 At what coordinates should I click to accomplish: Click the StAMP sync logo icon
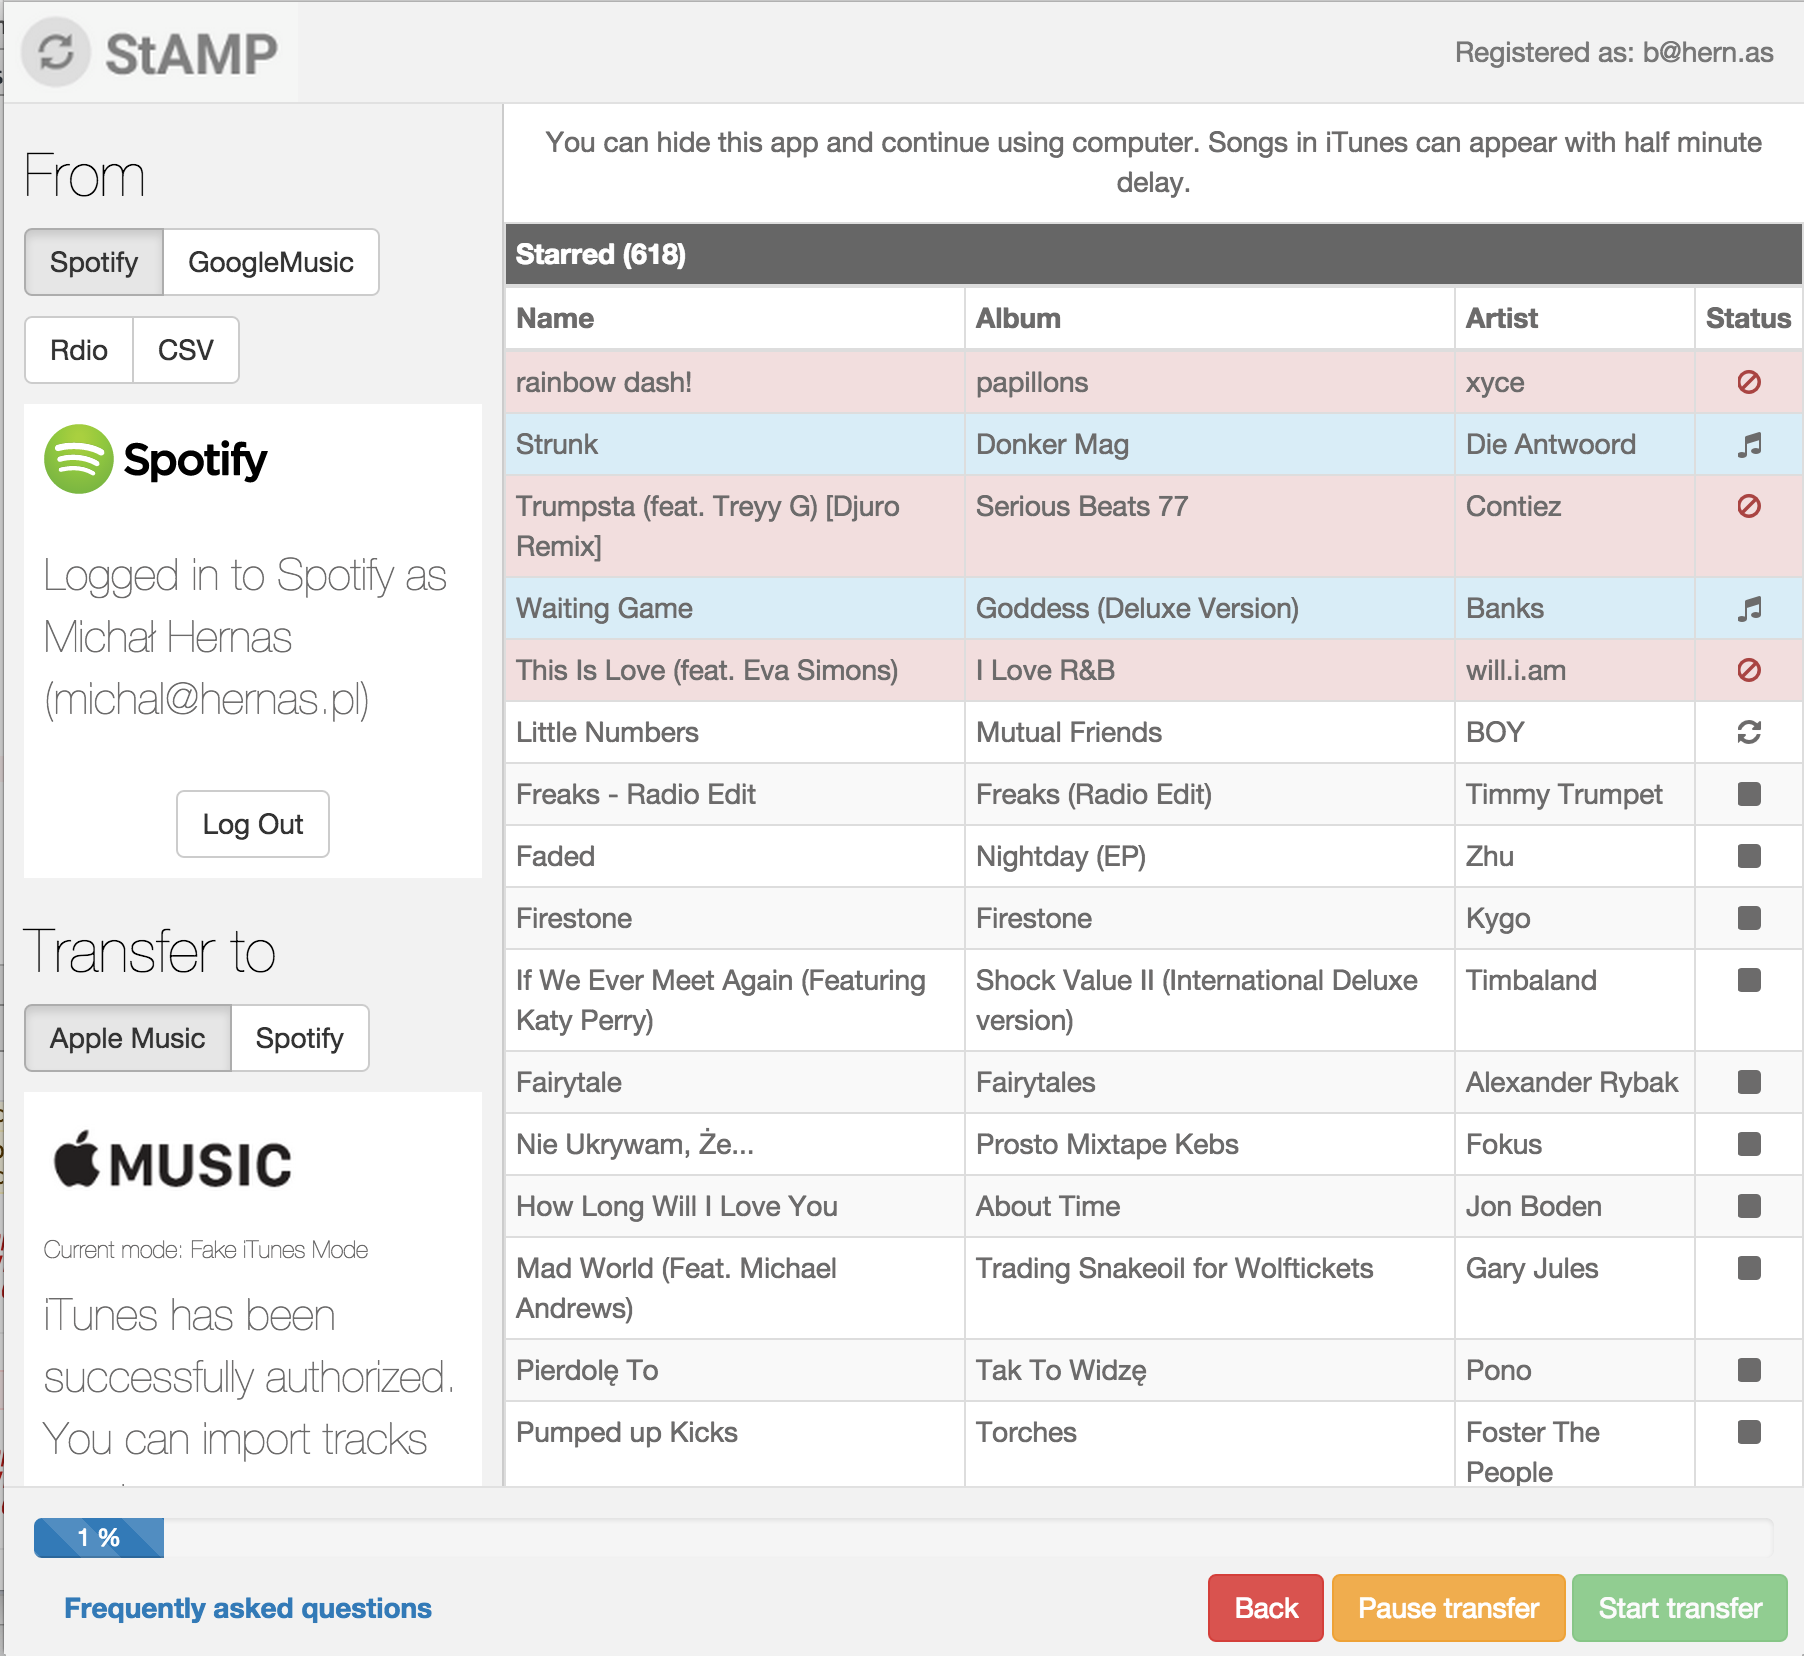point(56,52)
